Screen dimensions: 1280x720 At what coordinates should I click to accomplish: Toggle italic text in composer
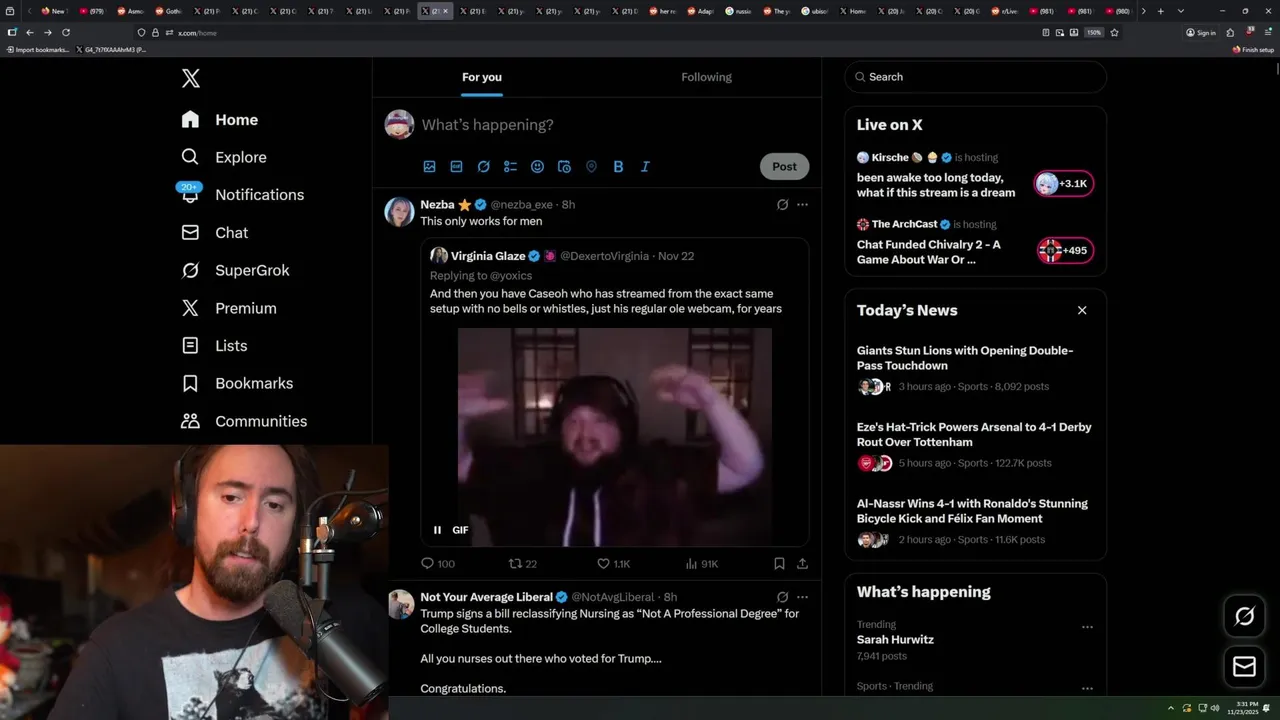[x=645, y=167]
